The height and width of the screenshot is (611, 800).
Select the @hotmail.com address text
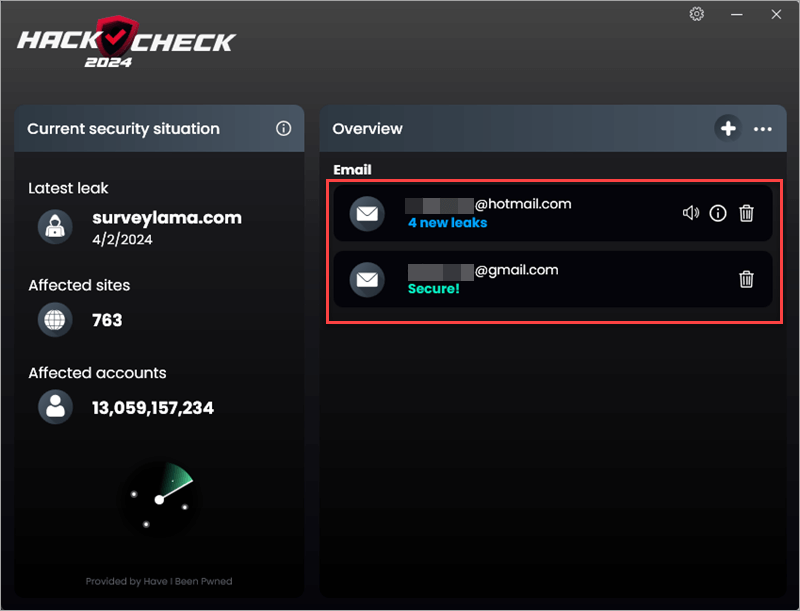pyautogui.click(x=523, y=204)
